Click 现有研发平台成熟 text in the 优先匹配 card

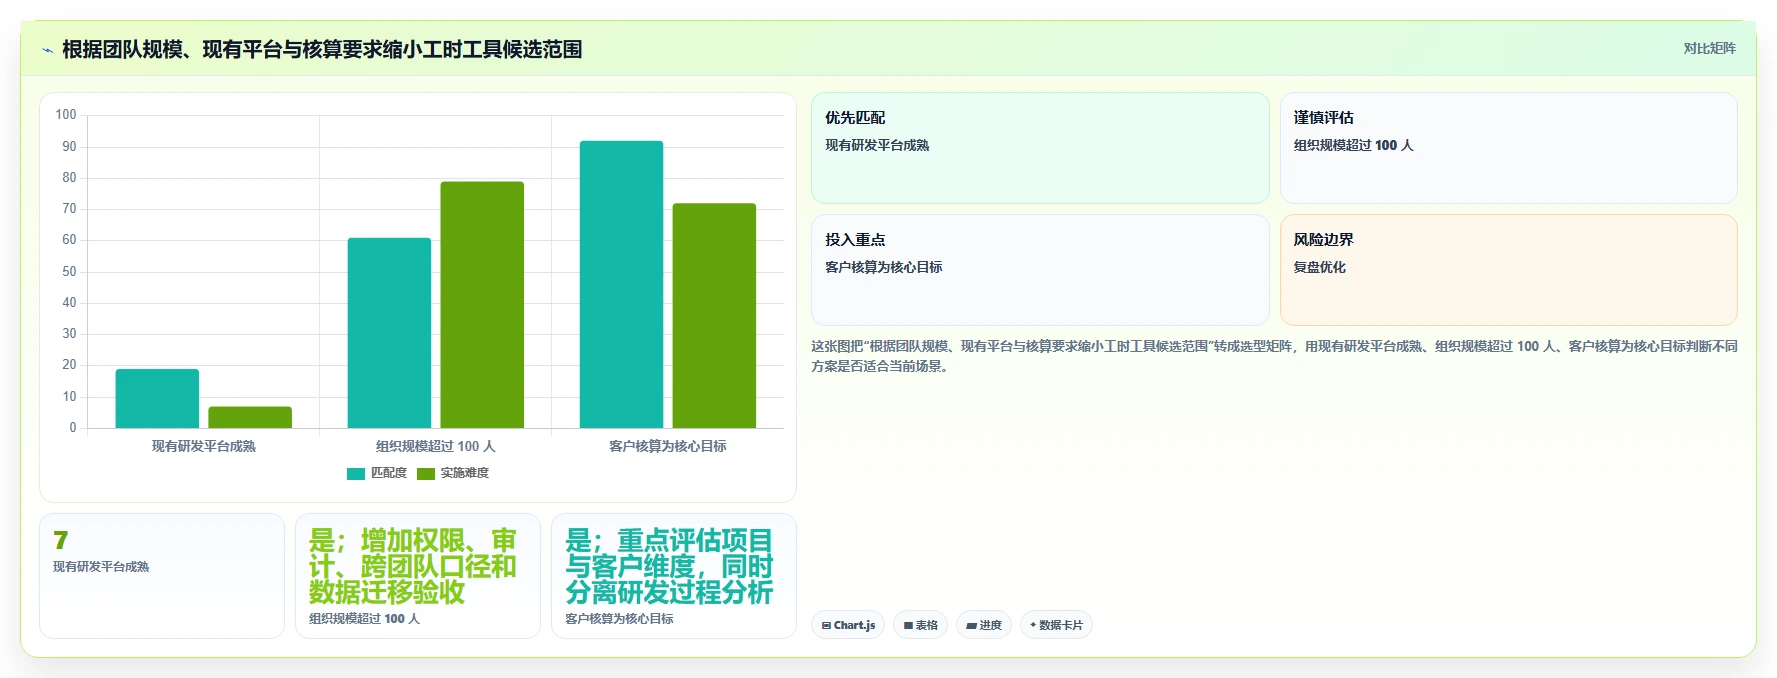(877, 145)
